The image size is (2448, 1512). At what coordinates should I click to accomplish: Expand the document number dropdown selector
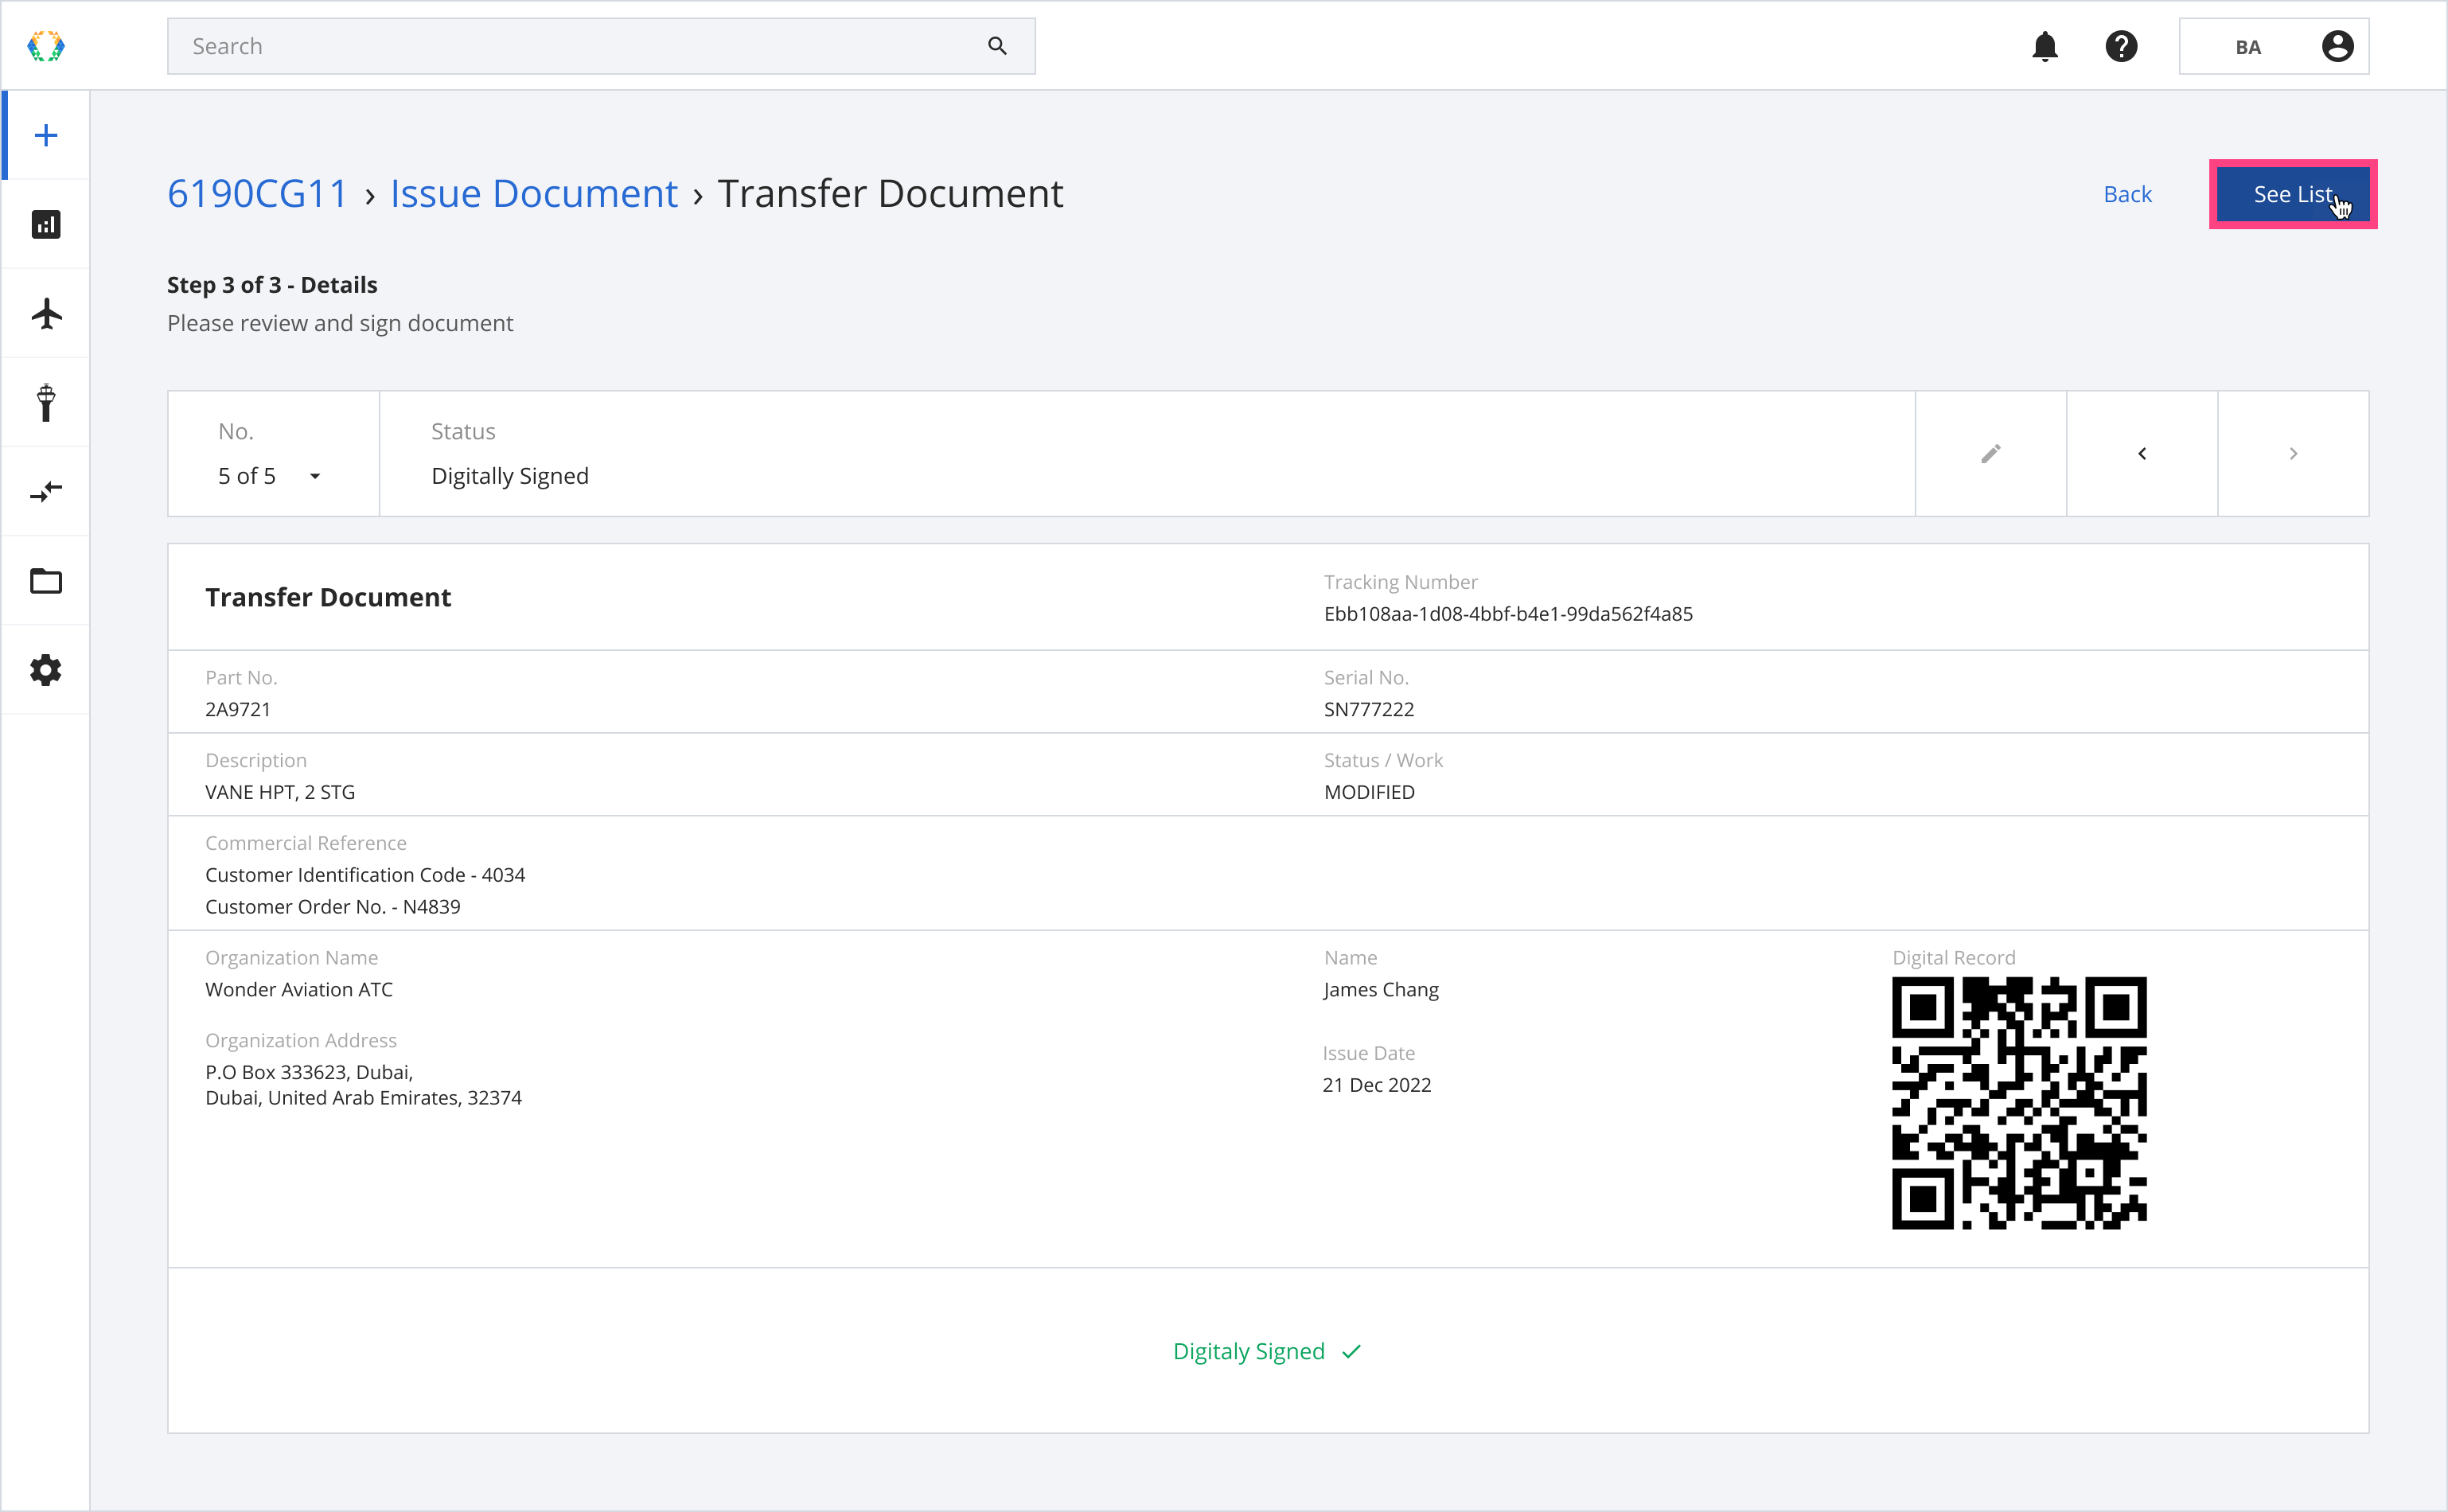[x=314, y=475]
